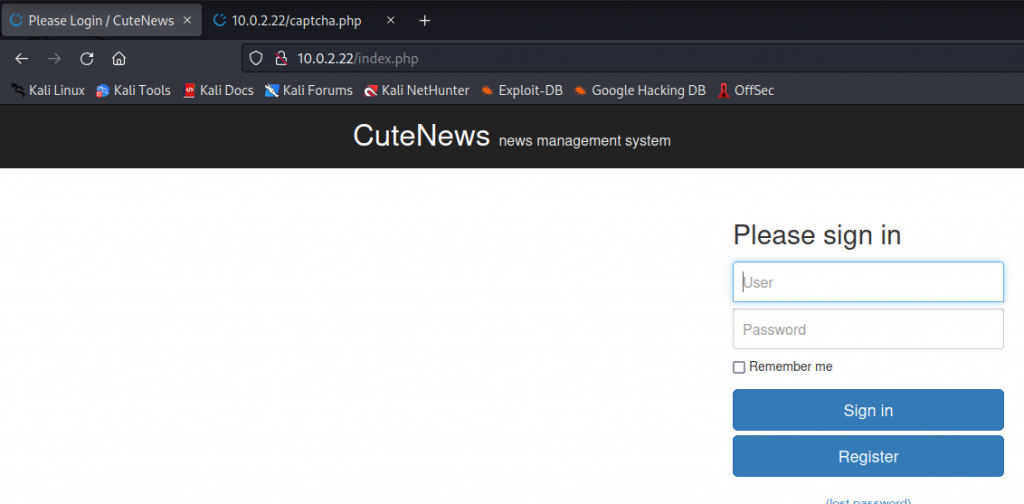Click the Register button
This screenshot has width=1024, height=504.
pos(868,456)
